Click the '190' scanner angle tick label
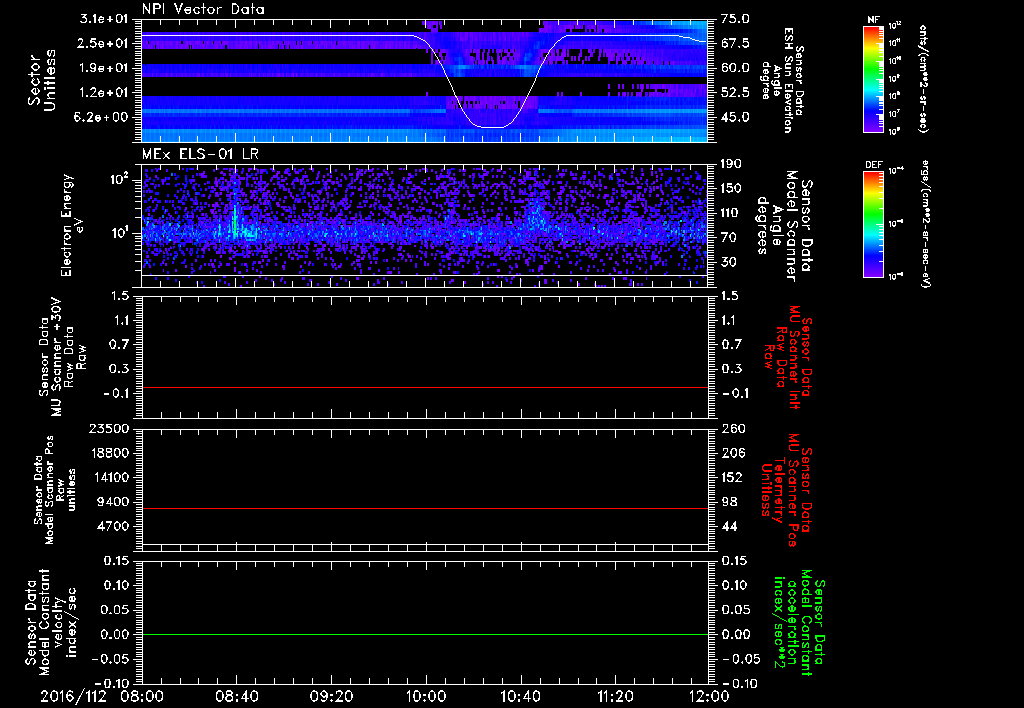The width and height of the screenshot is (1024, 708). 732,164
